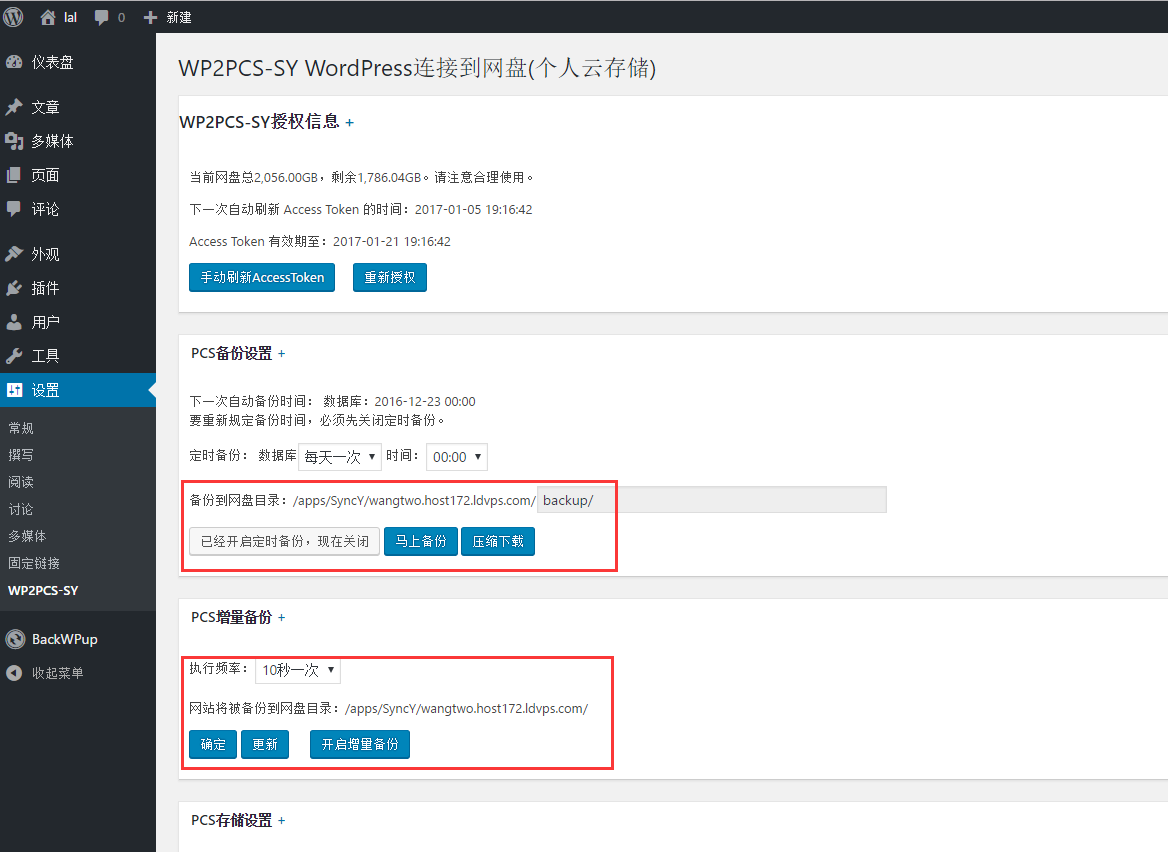Open the 多媒体 item in settings submenu
The height and width of the screenshot is (852, 1168).
point(28,536)
